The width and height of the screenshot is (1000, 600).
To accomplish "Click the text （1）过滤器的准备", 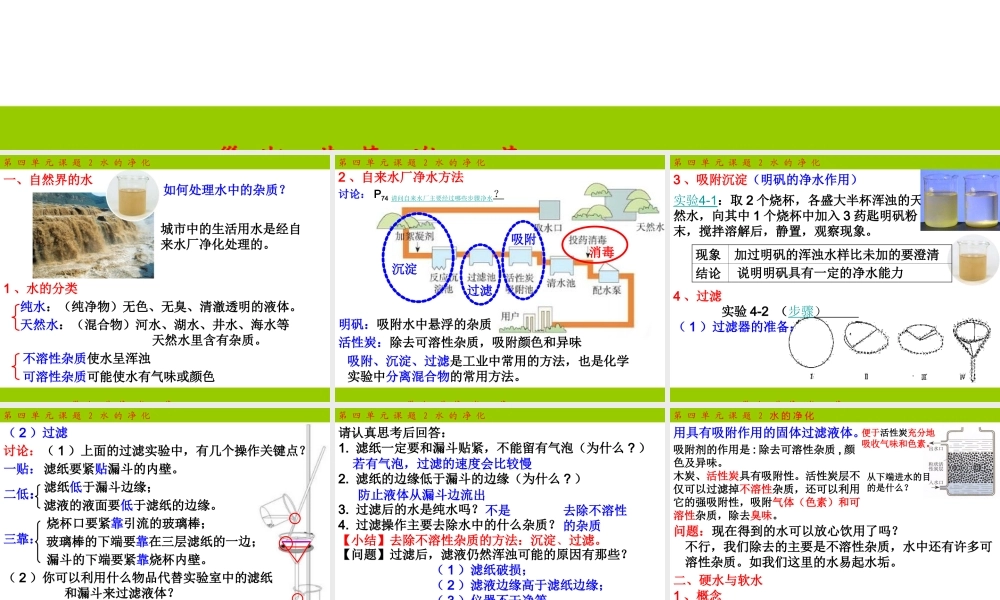I will pos(733,326).
